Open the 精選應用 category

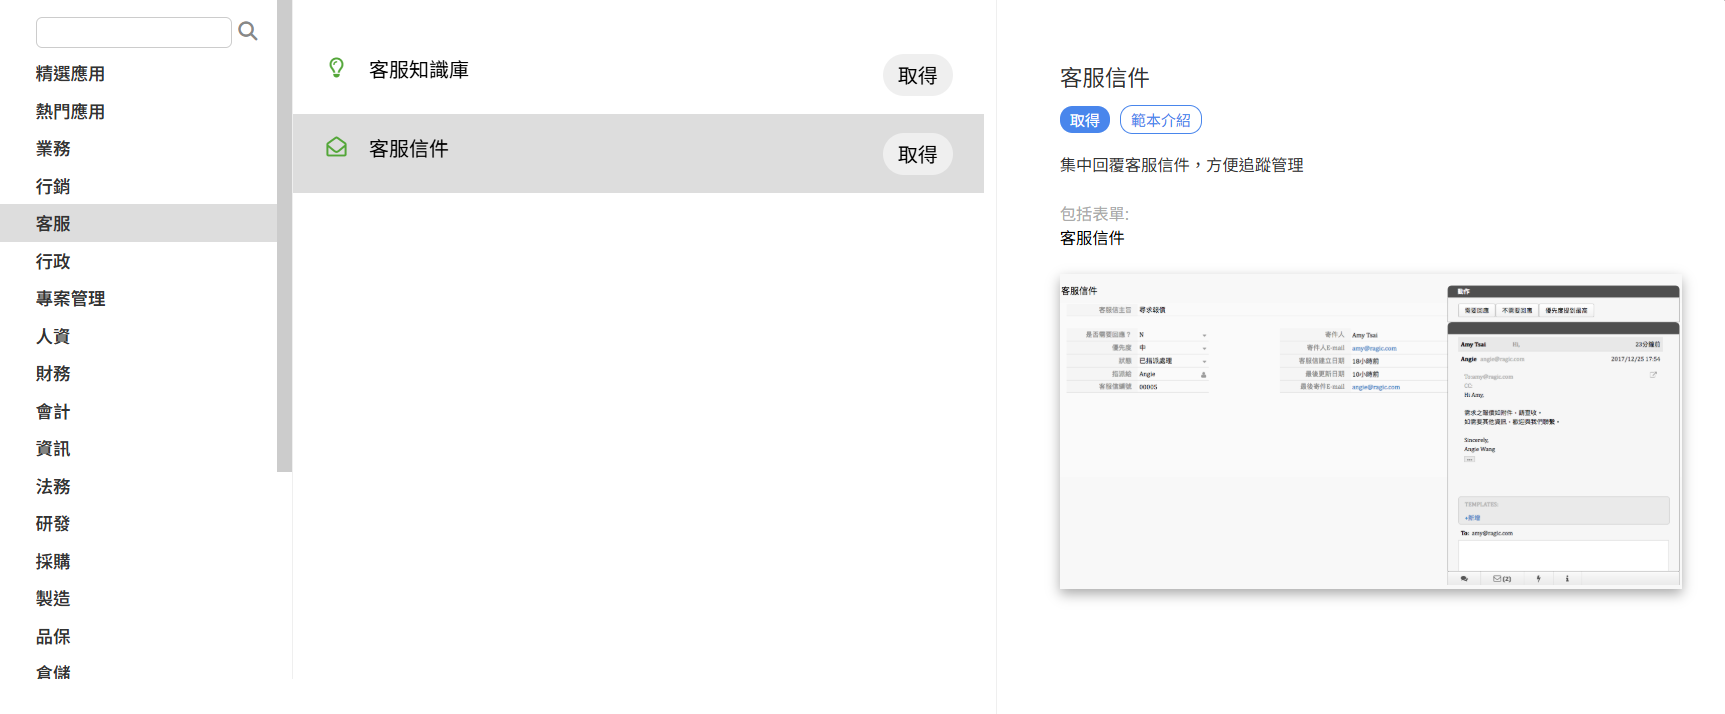70,74
